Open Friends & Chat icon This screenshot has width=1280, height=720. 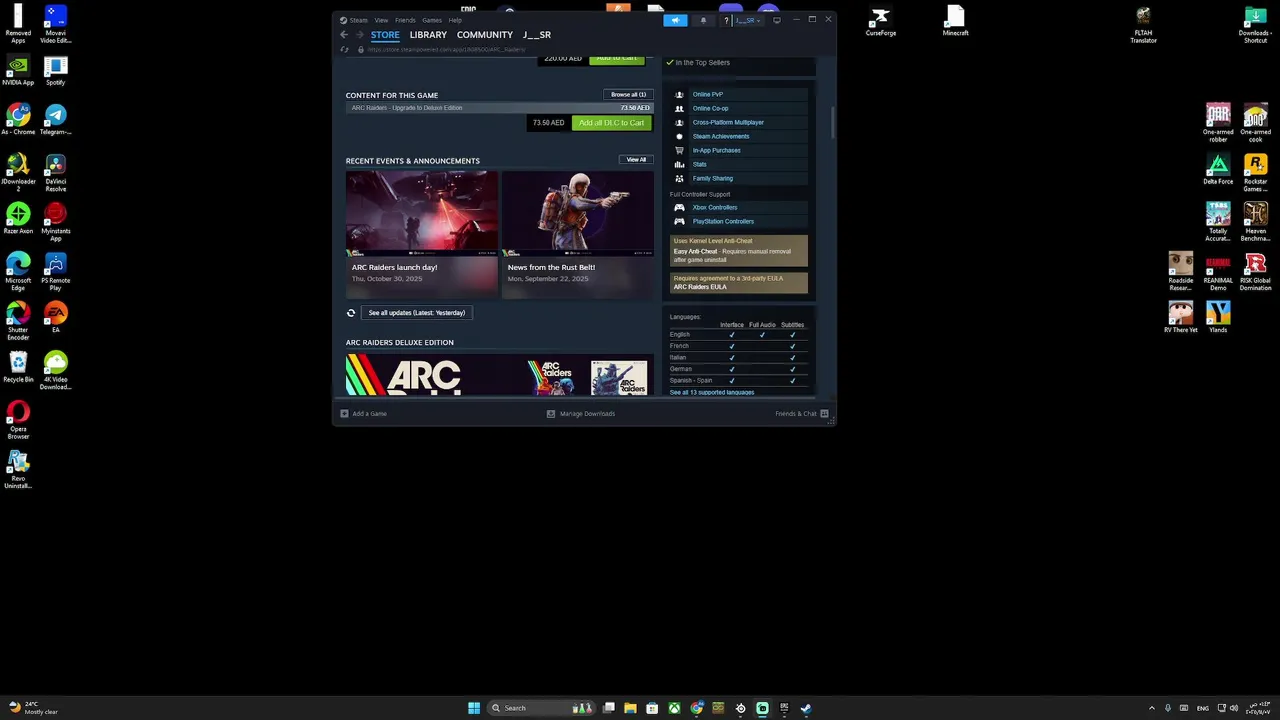tap(825, 413)
